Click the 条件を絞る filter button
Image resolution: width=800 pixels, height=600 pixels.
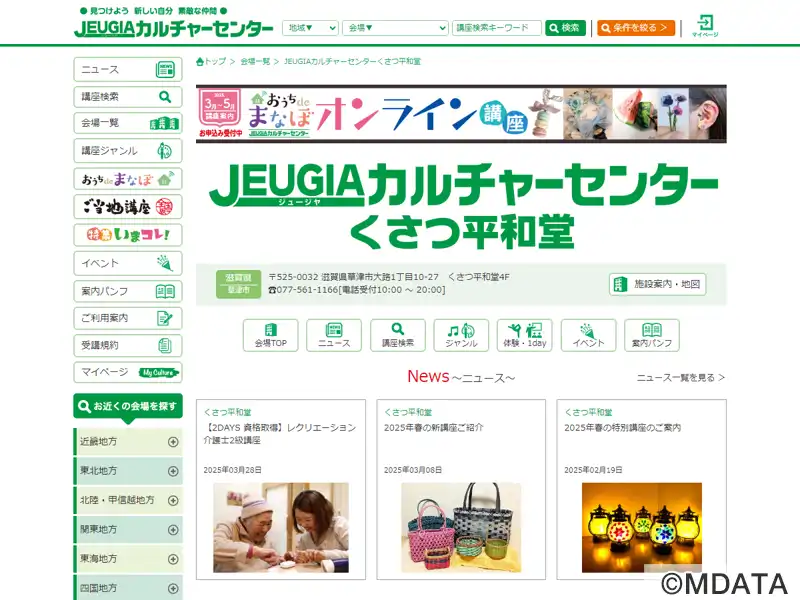click(x=636, y=28)
